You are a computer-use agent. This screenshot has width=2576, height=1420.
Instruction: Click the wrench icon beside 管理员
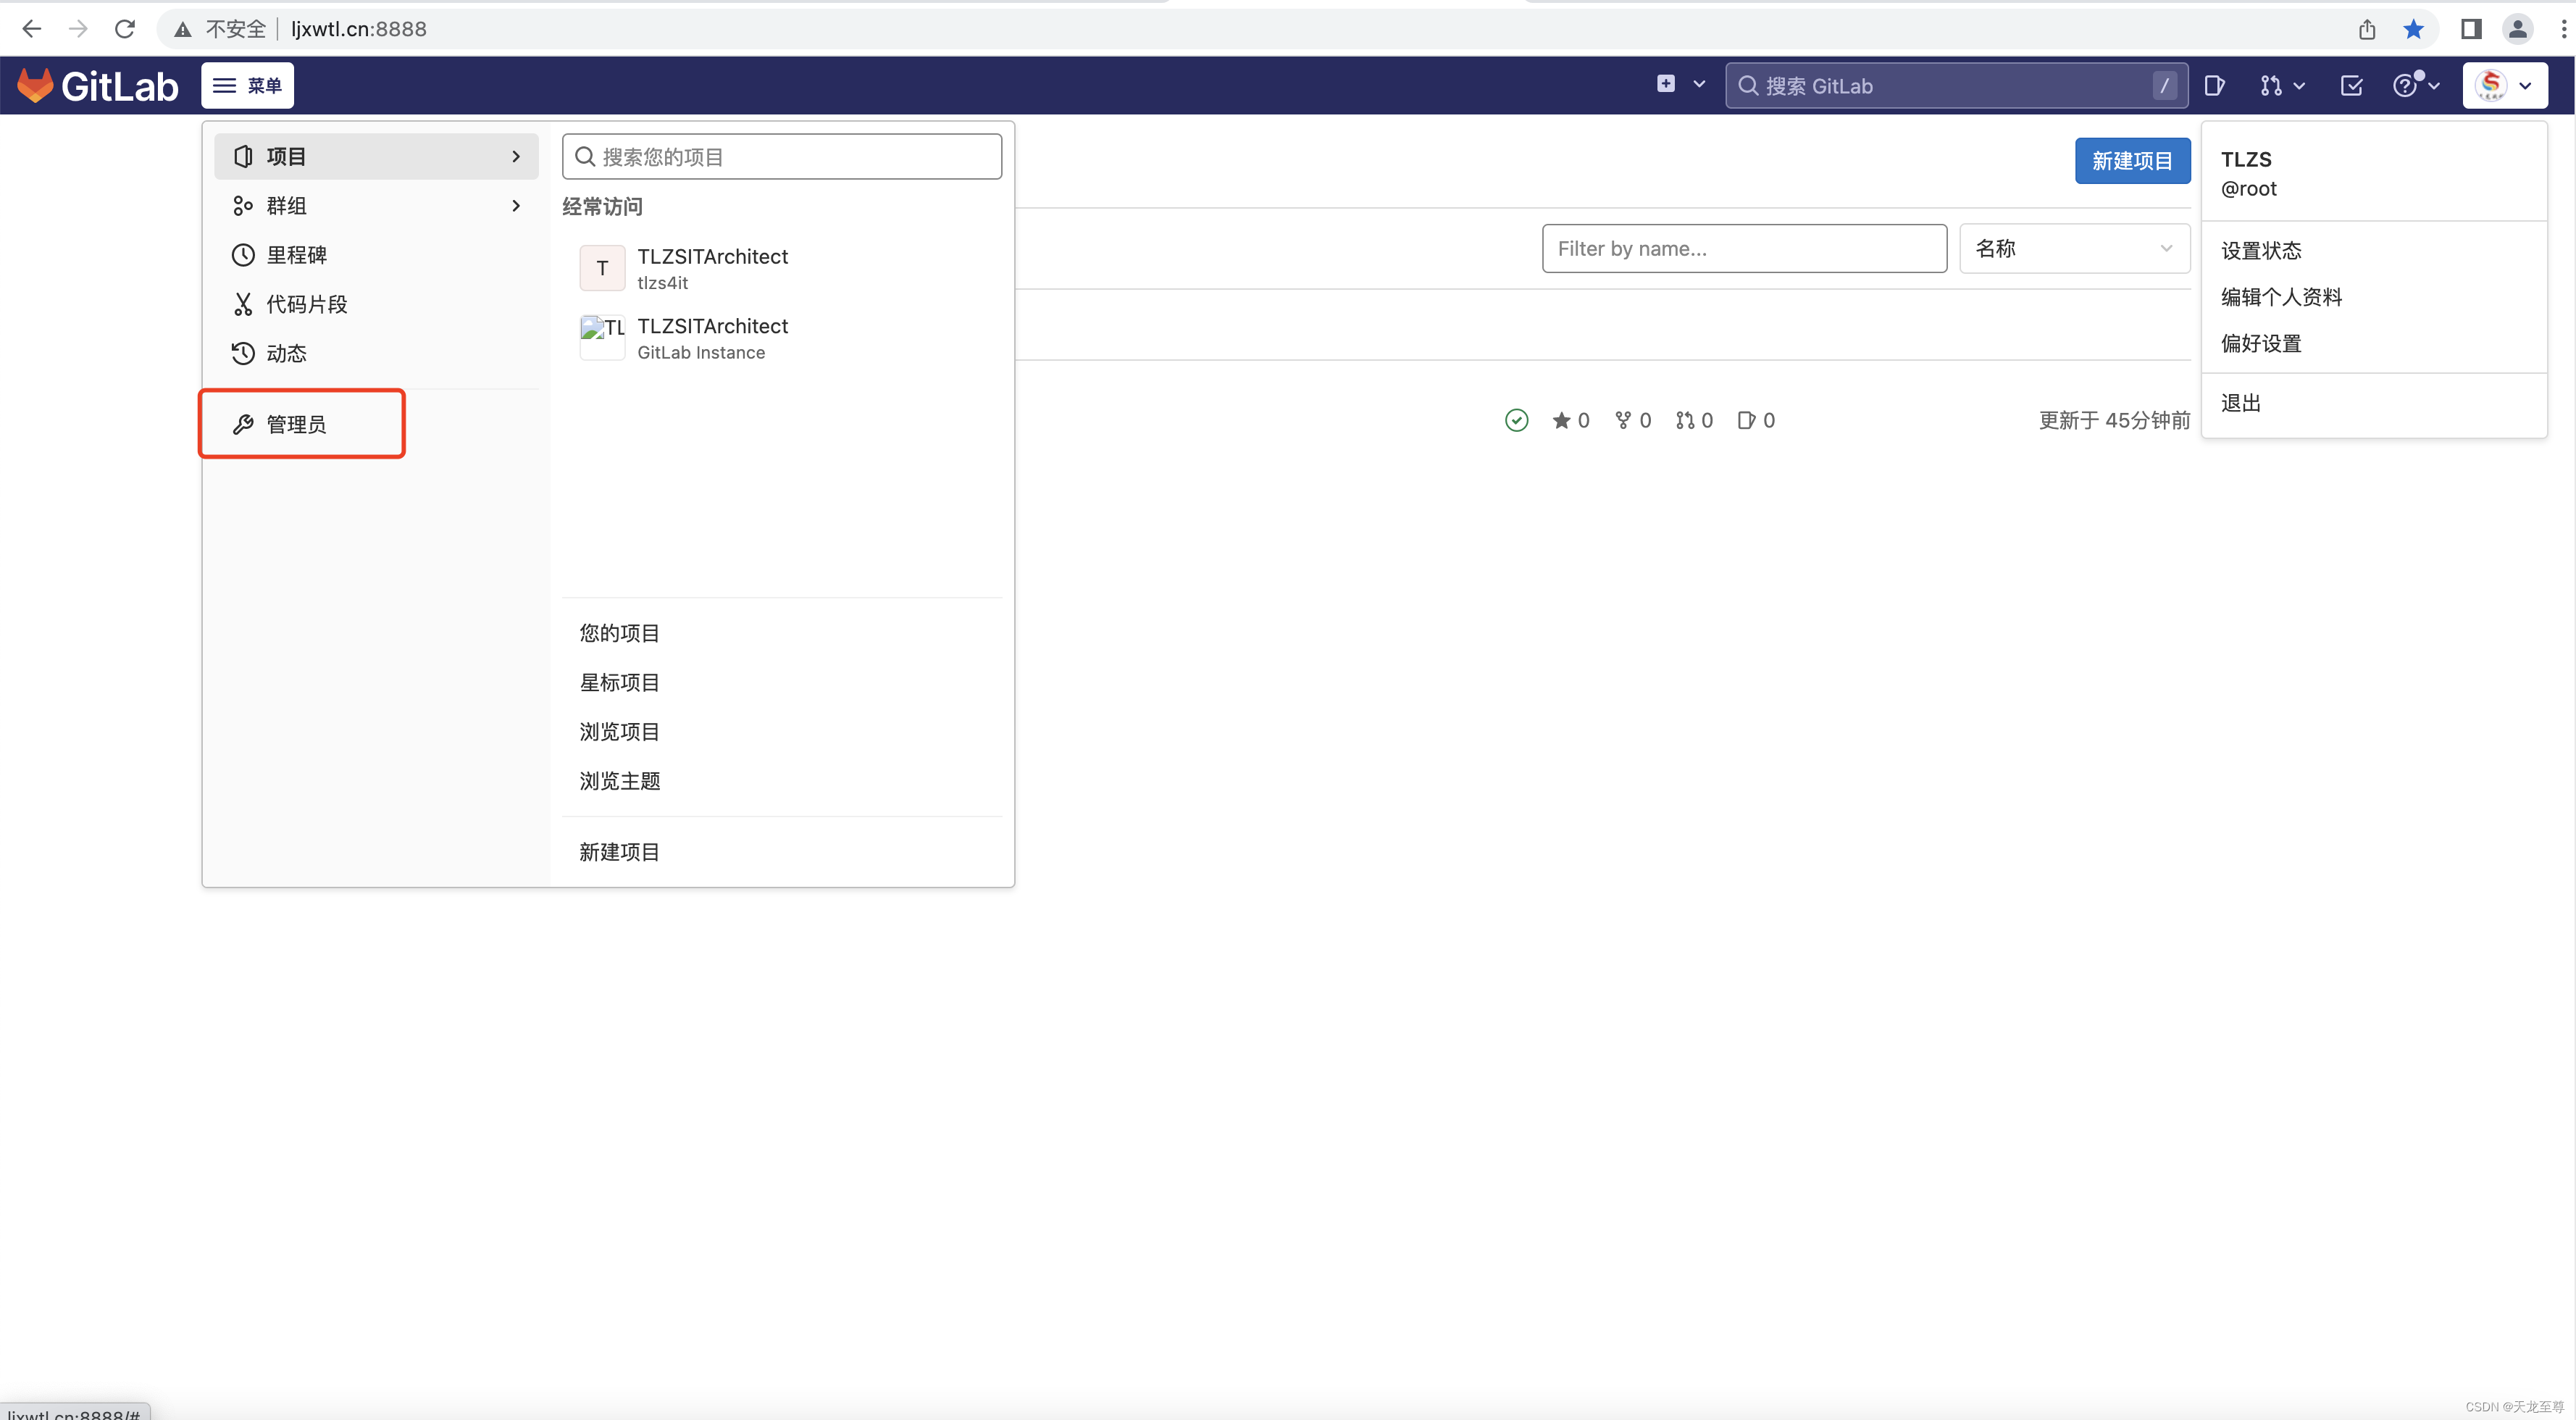tap(243, 424)
